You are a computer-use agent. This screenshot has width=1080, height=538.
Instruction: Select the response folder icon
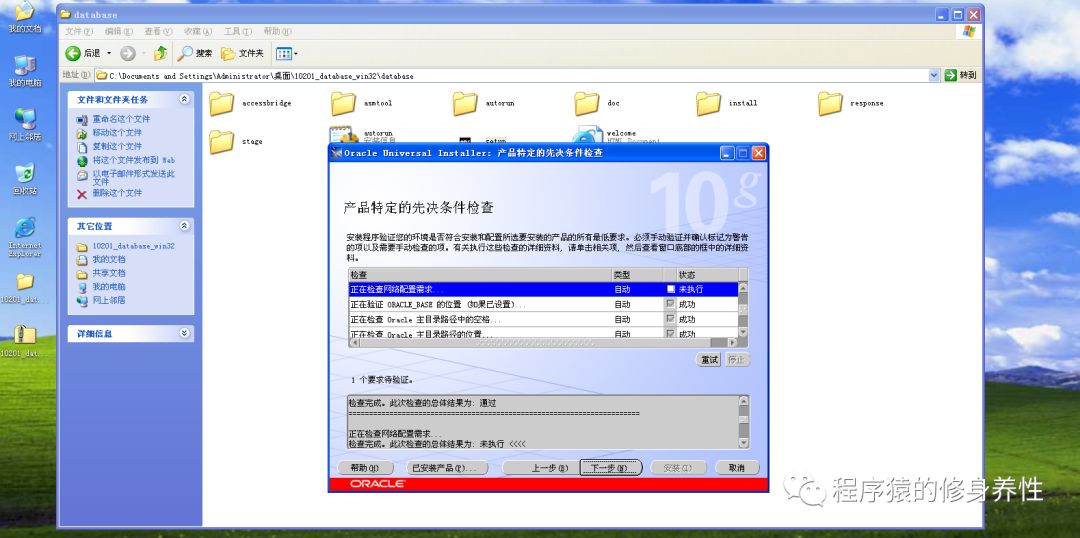[830, 103]
